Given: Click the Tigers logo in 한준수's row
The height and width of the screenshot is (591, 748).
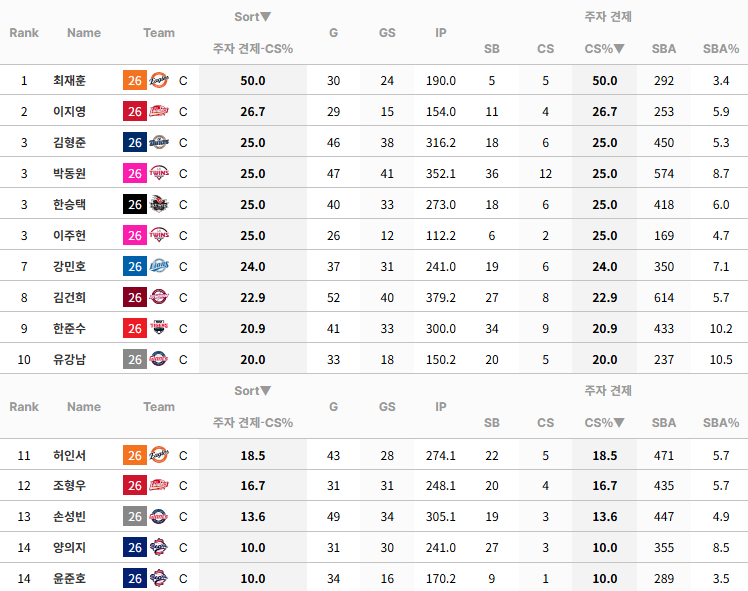Looking at the screenshot, I should coord(159,328).
